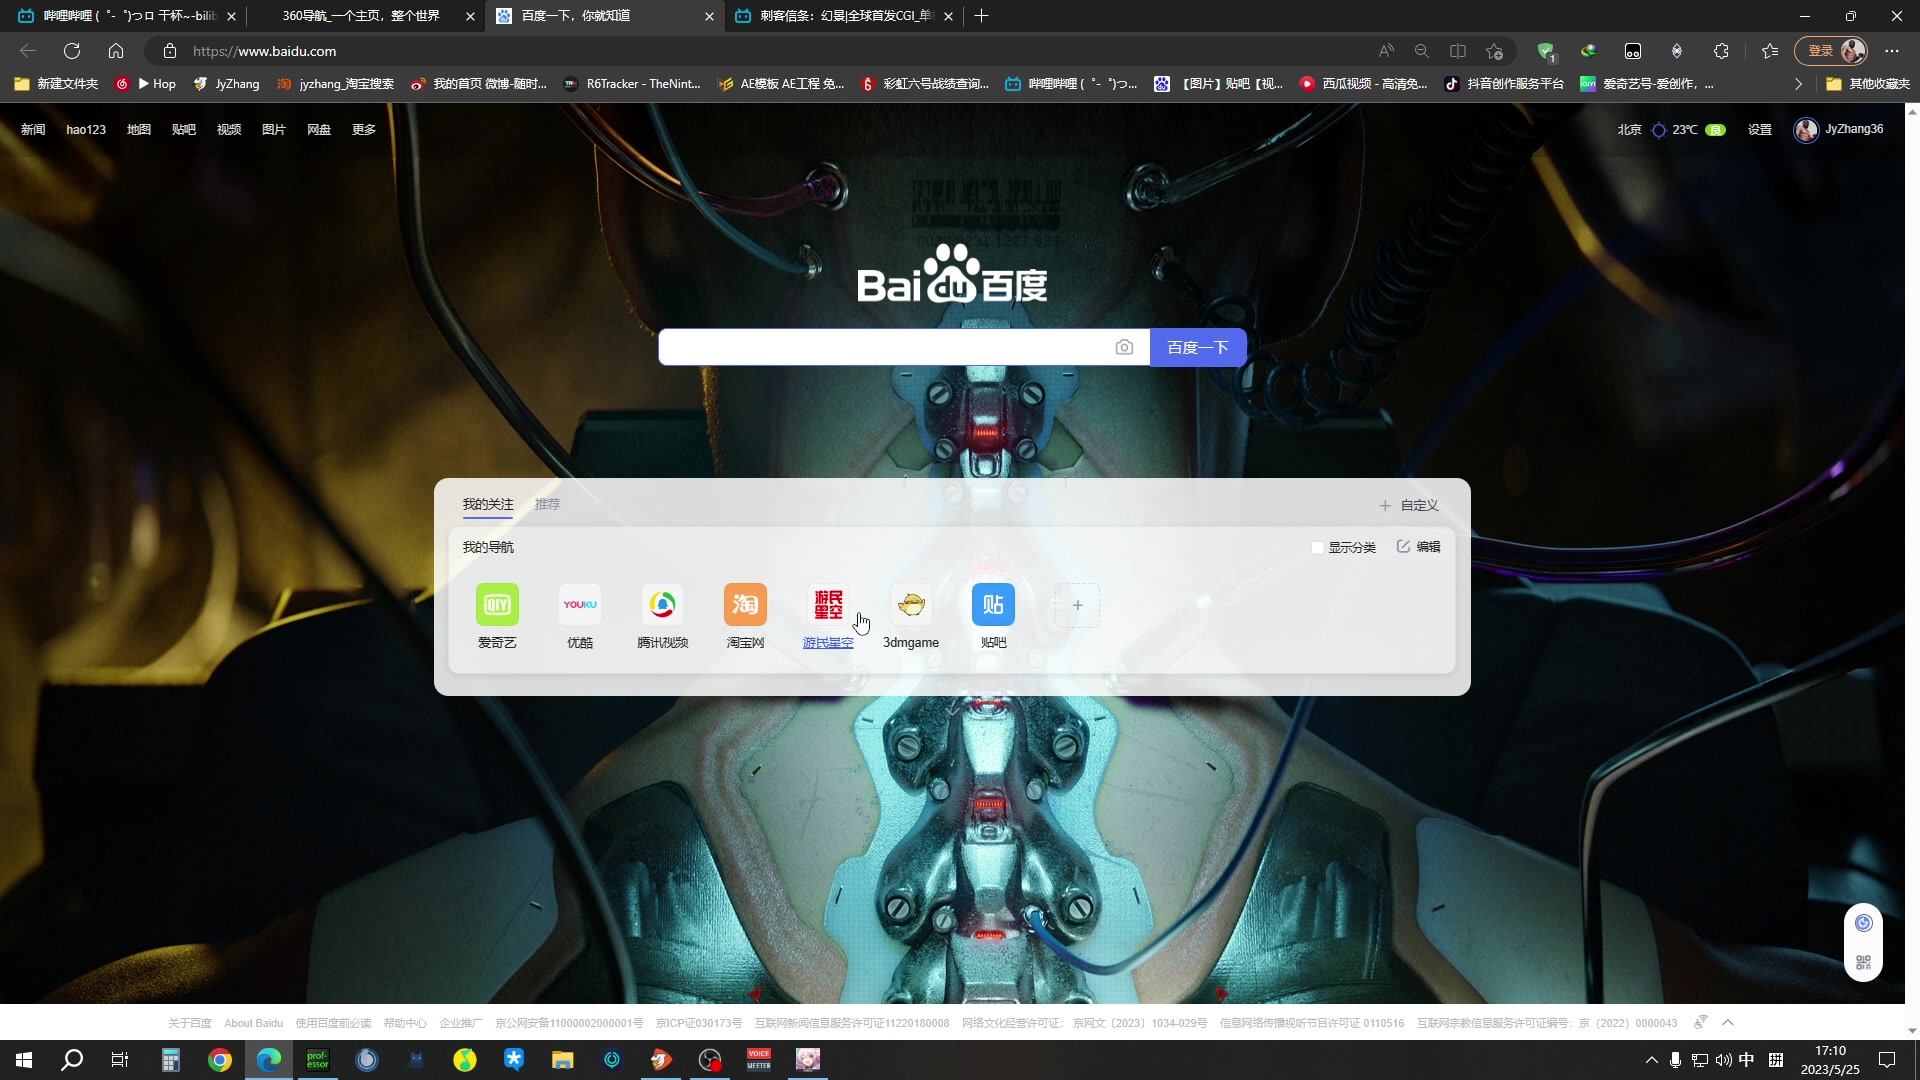Click the QR code icon at right edge
The width and height of the screenshot is (1920, 1080).
(x=1863, y=962)
